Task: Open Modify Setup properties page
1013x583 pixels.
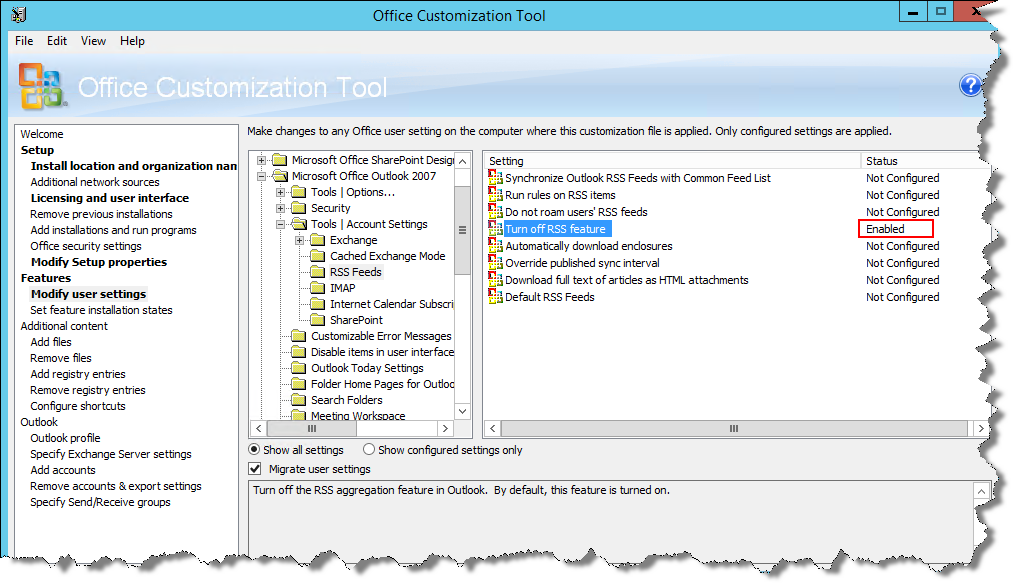Action: click(99, 262)
